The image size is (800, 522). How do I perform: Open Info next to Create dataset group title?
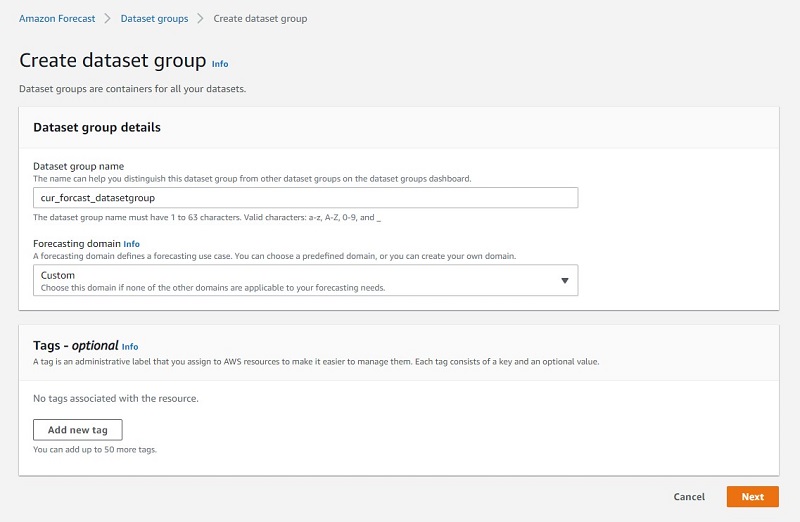point(220,64)
